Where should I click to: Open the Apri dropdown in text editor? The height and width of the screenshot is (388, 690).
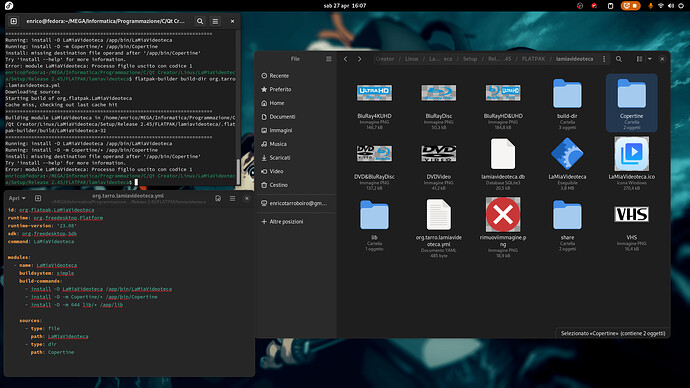tap(17, 198)
